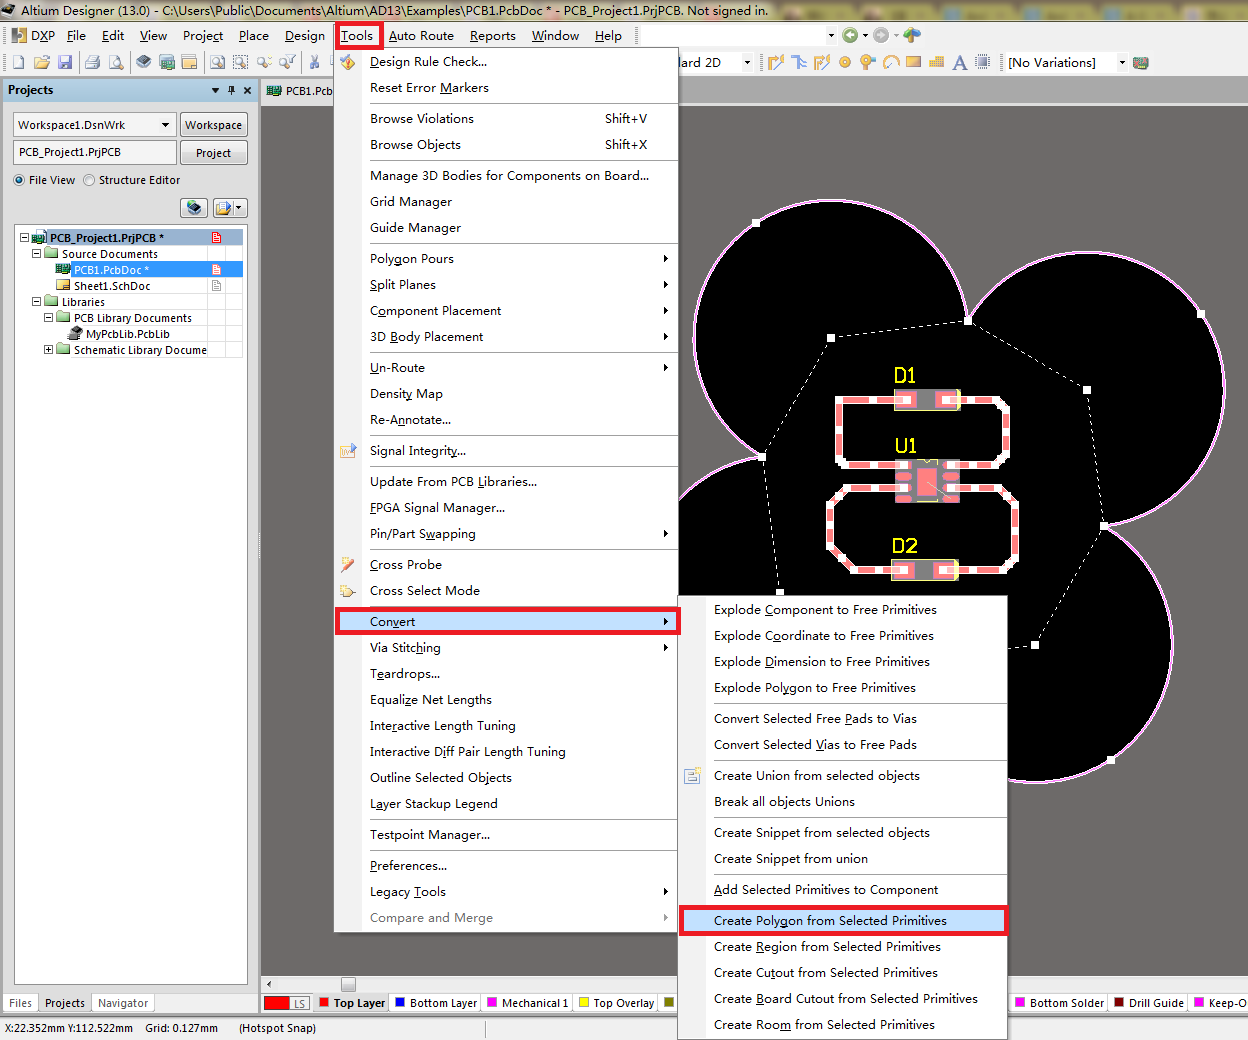Click the Project button

214,153
